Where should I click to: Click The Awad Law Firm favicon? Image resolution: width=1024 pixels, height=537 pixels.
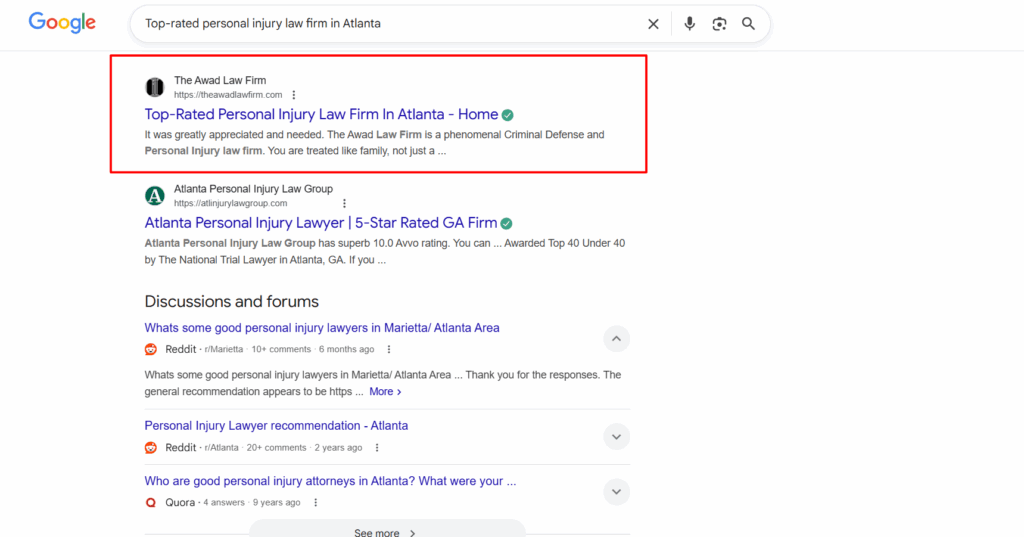[155, 87]
